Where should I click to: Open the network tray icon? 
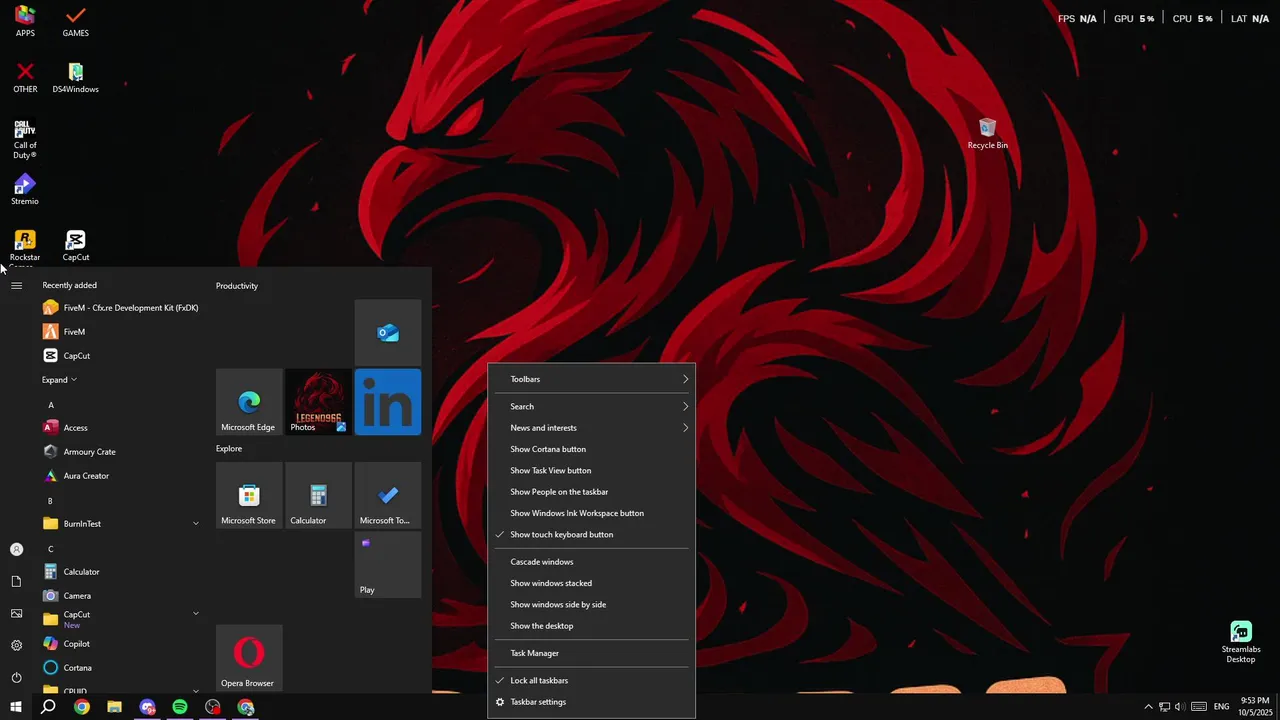1164,707
